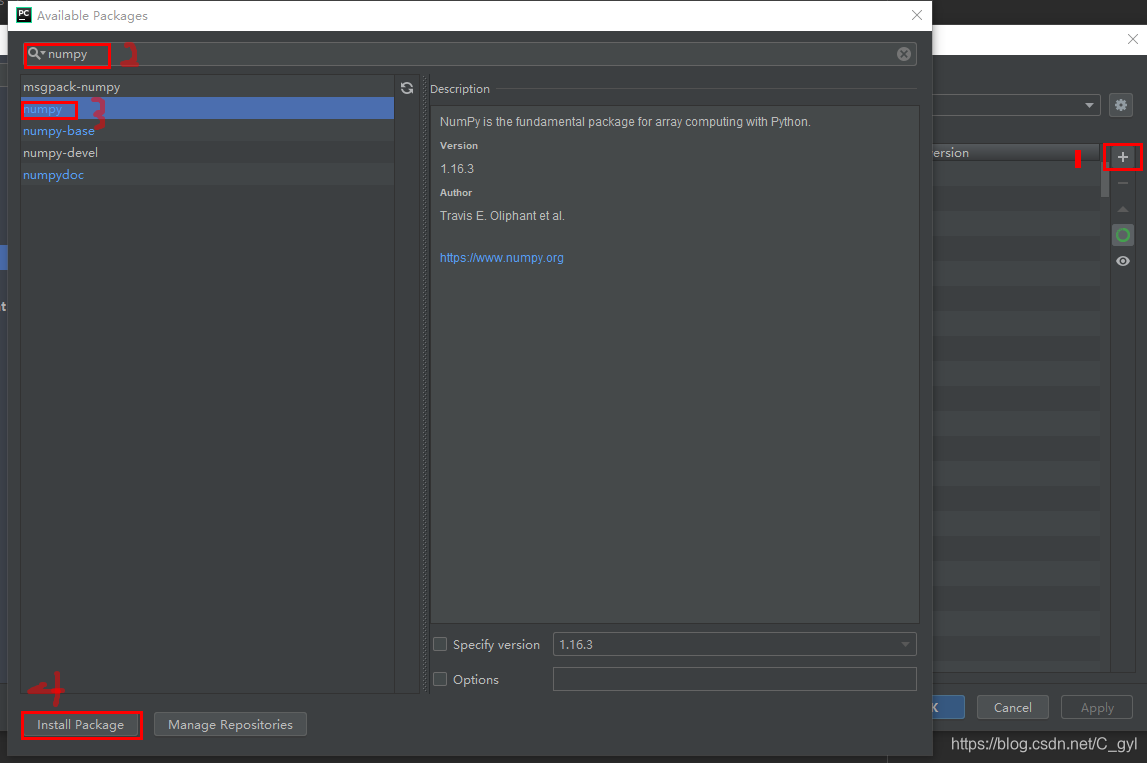Clear the numpy search text
1147x763 pixels.
pyautogui.click(x=904, y=54)
